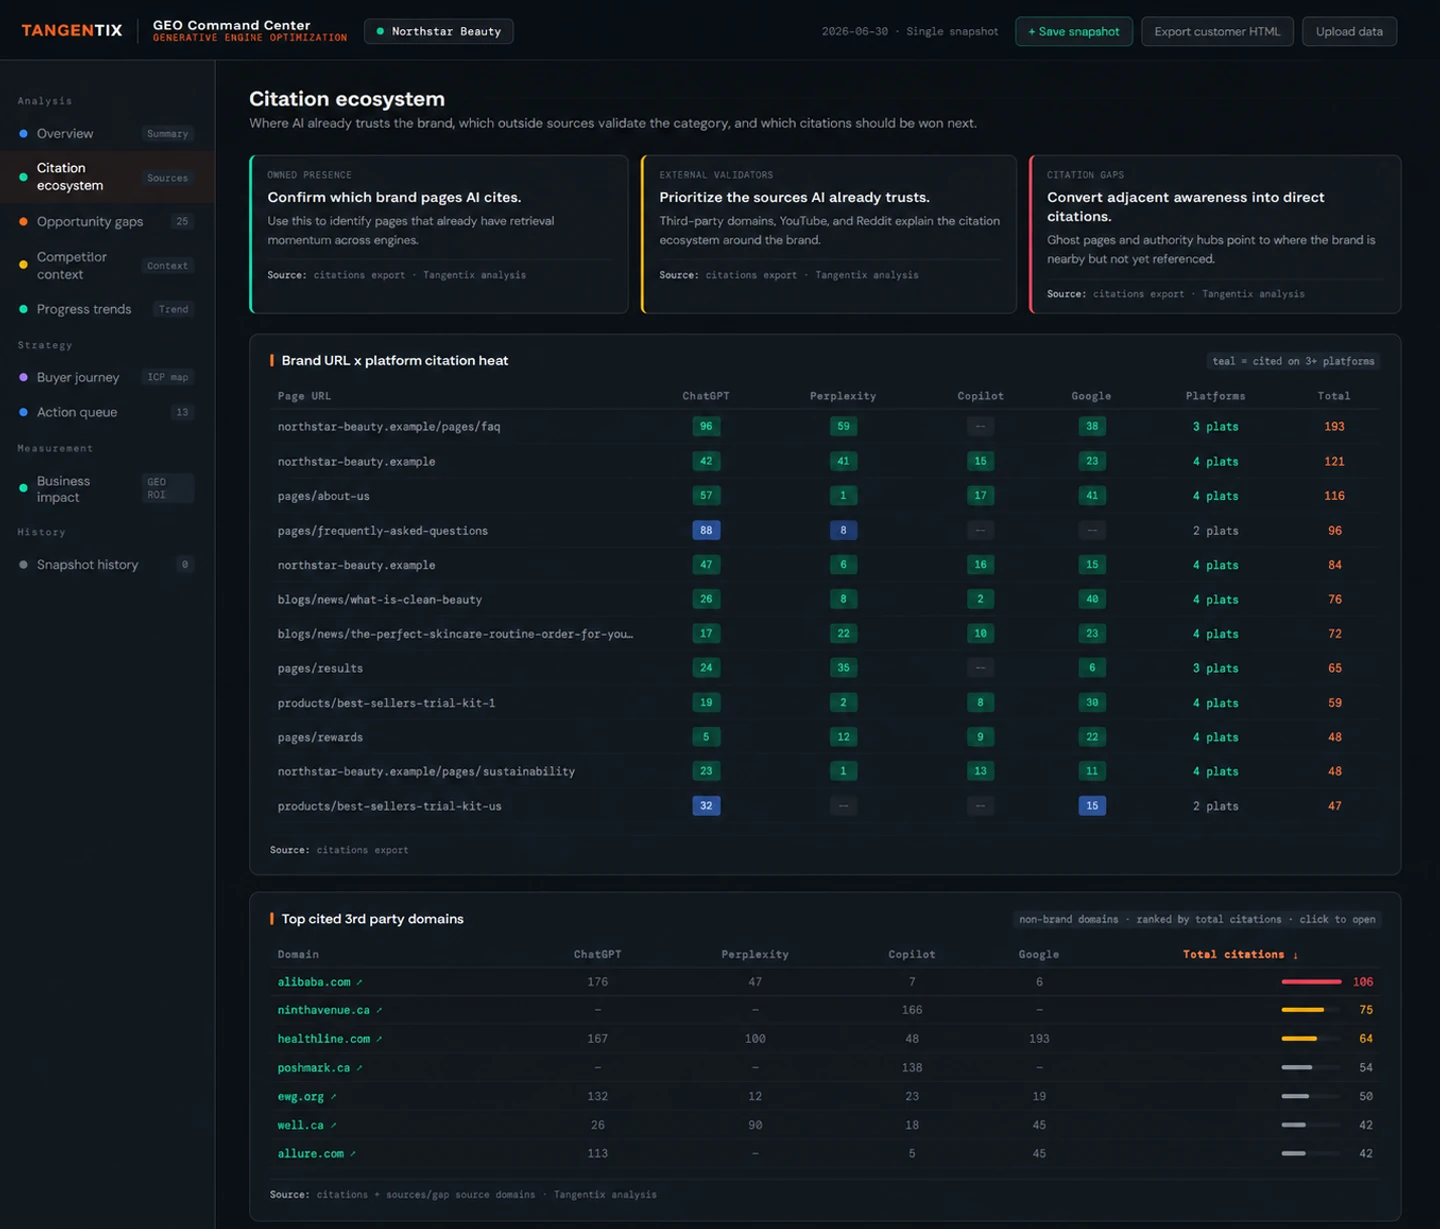Viewport: 1440px width, 1229px height.
Task: Click the Save snapshot button
Action: point(1074,31)
